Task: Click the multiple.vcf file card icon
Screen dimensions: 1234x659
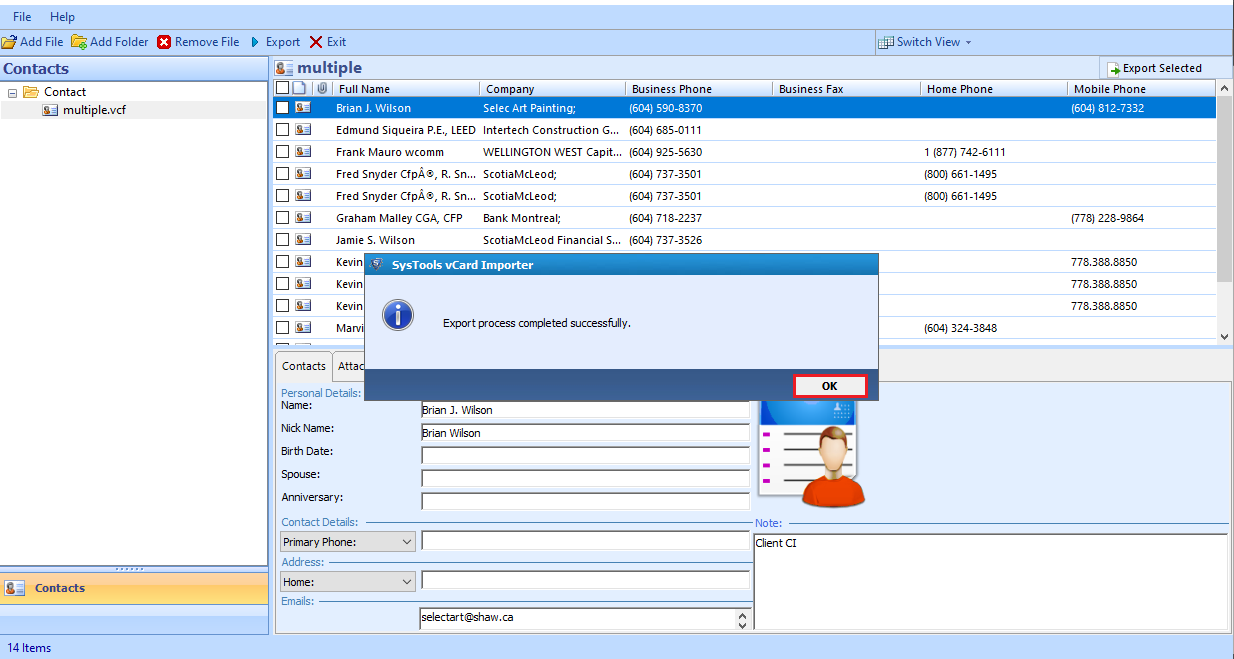Action: pyautogui.click(x=50, y=110)
